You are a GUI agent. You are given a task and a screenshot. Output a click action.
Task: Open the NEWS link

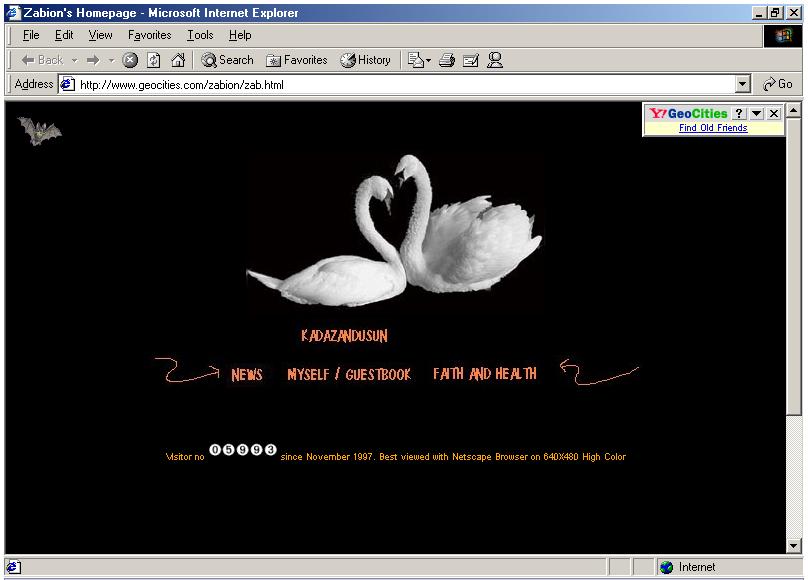[247, 374]
